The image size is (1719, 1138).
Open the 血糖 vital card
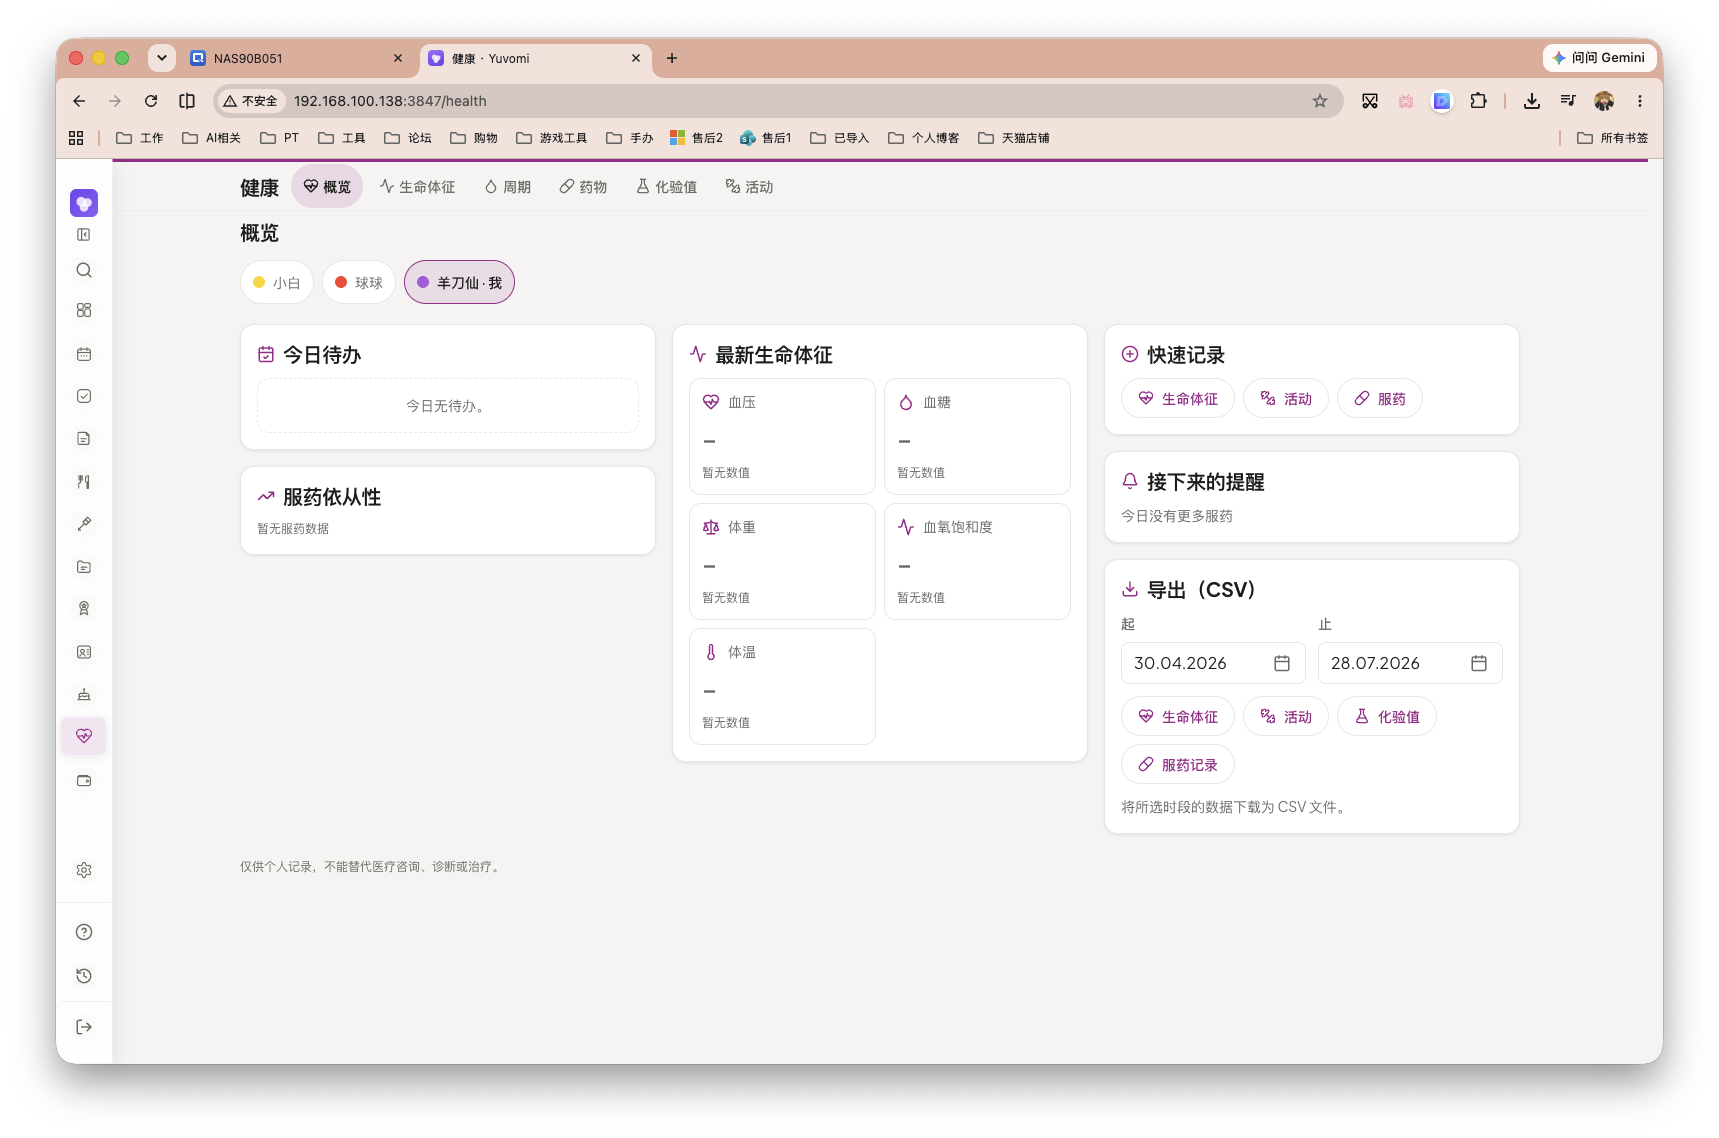point(977,436)
